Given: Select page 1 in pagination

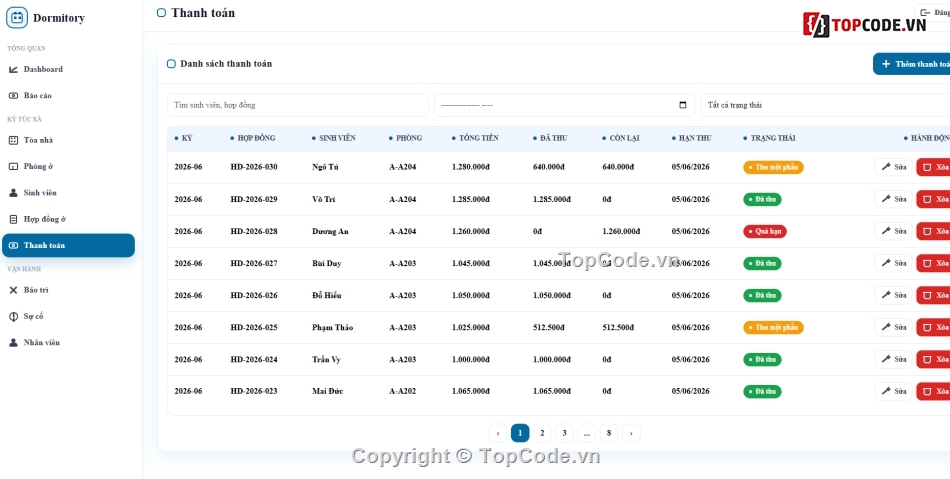Looking at the screenshot, I should [x=520, y=433].
